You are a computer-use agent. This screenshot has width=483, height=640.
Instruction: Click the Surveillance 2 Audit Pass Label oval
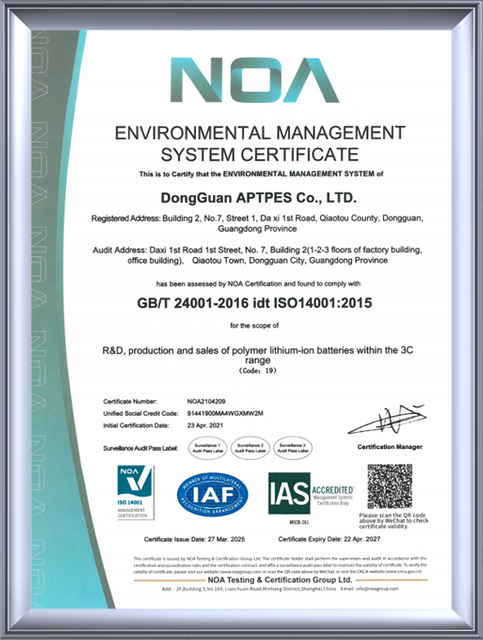(250, 448)
